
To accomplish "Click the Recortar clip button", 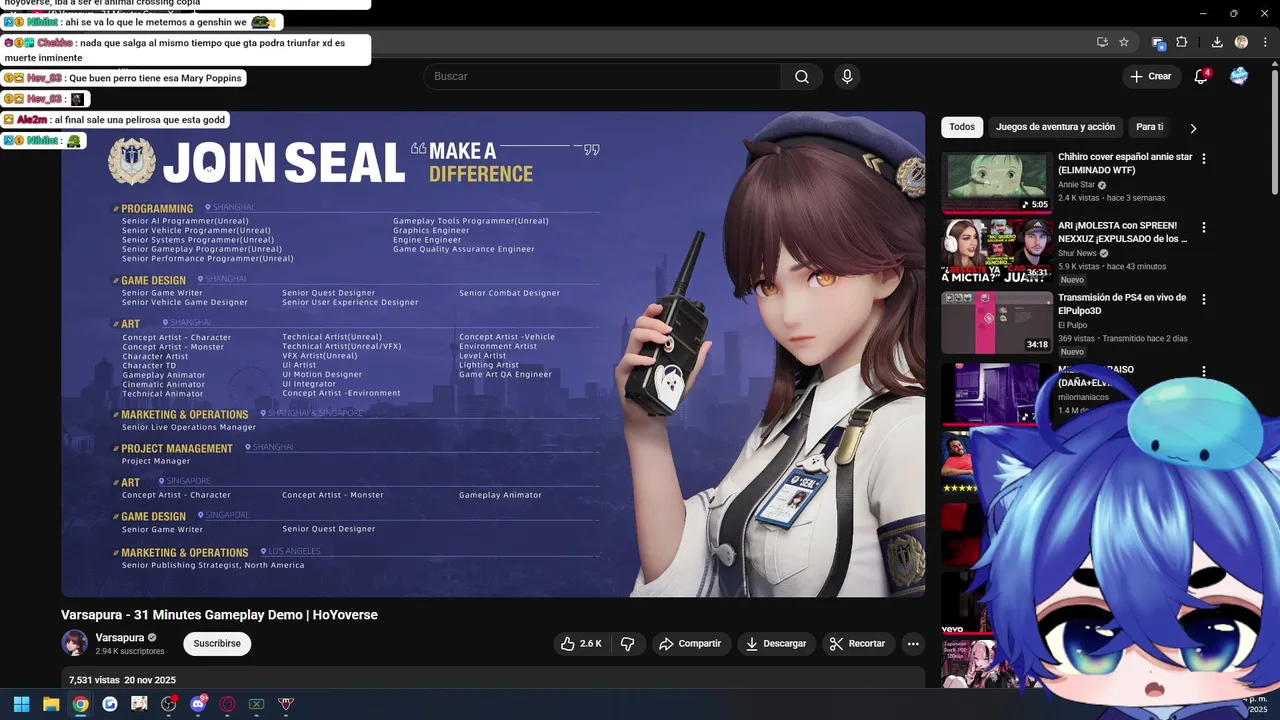I will coord(858,644).
